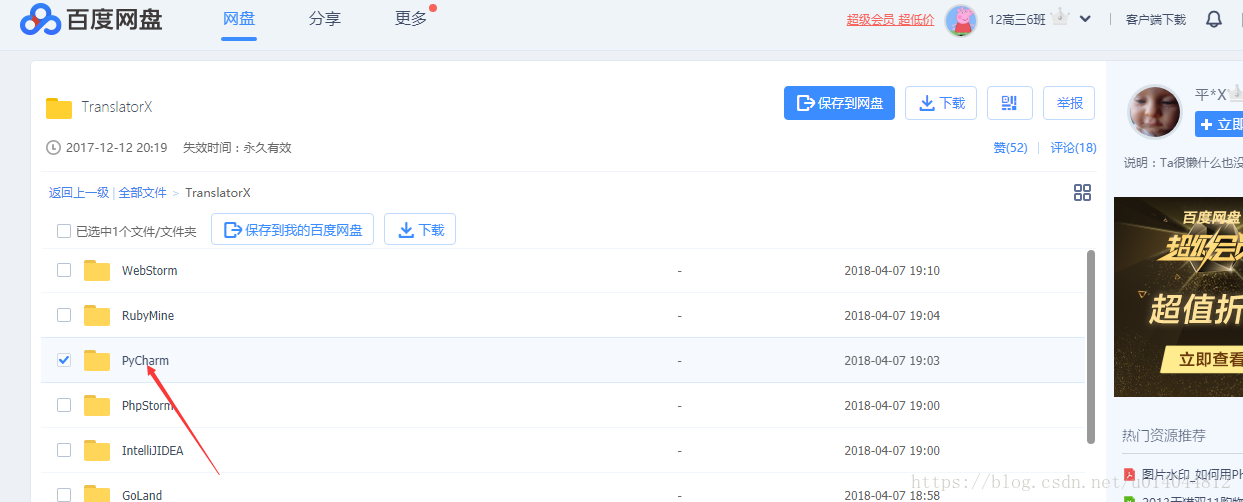Click the WebStorm date 2018-04-07 19:10
Image resolution: width=1243 pixels, height=502 pixels.
(892, 270)
